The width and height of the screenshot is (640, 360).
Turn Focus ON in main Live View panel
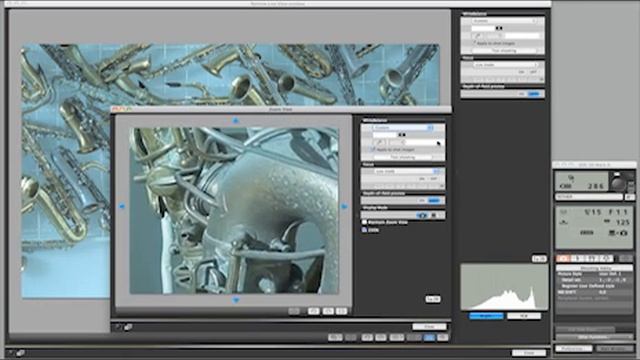click(x=522, y=72)
